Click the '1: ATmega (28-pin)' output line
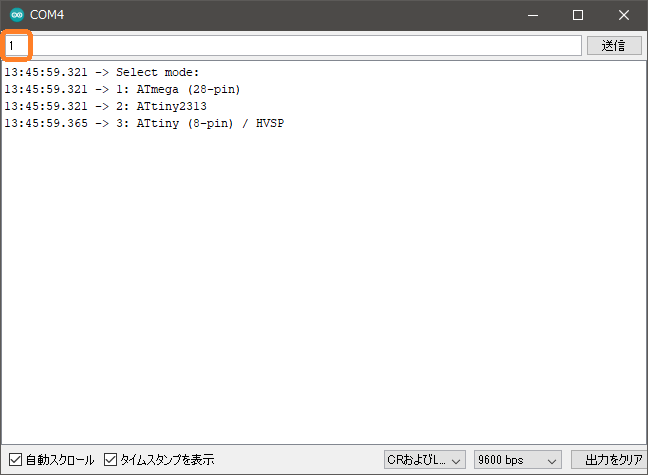648x475 pixels. tap(122, 89)
